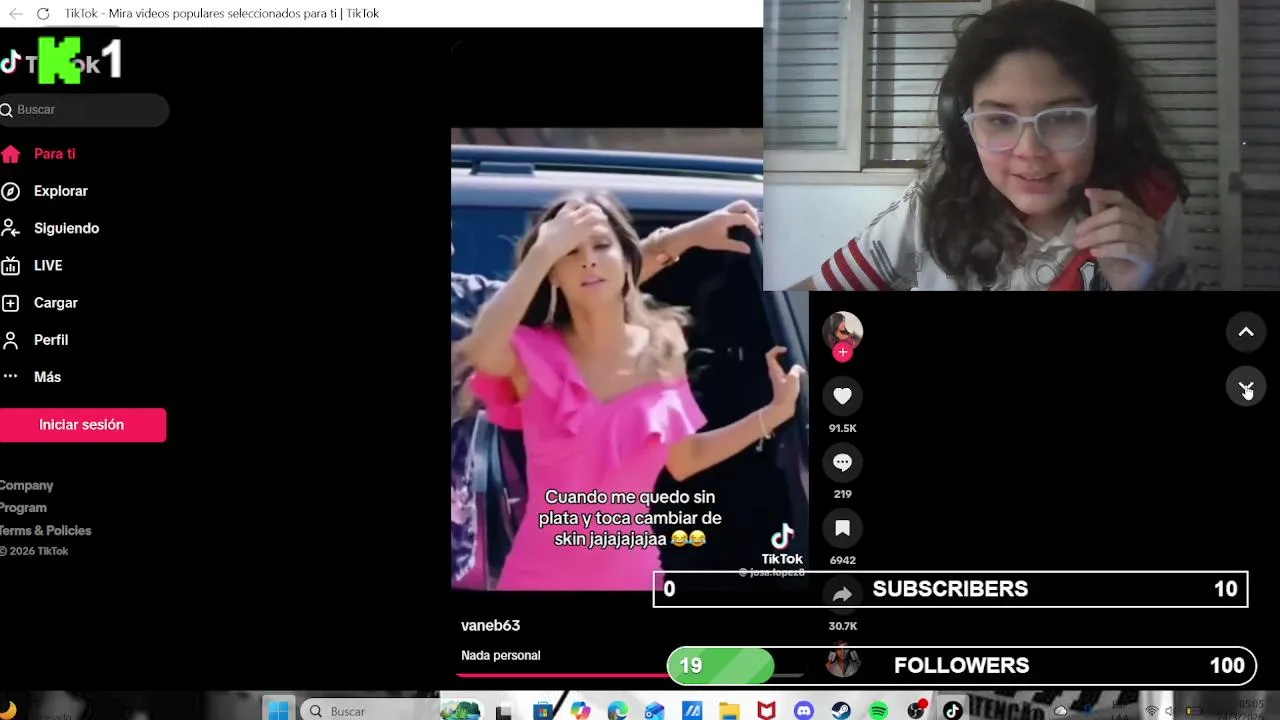Follow creator with the red plus badge
This screenshot has height=720, width=1280.
click(x=843, y=352)
